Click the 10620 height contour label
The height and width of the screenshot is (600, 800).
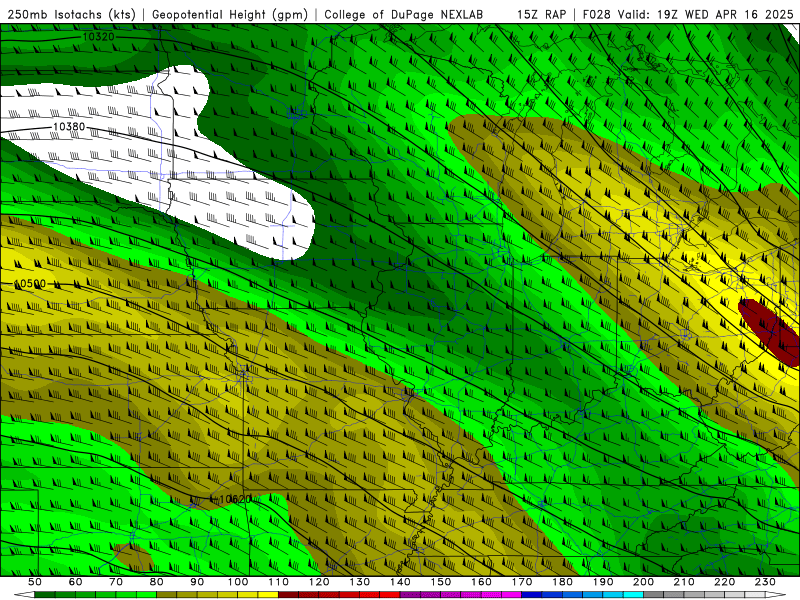pyautogui.click(x=235, y=499)
